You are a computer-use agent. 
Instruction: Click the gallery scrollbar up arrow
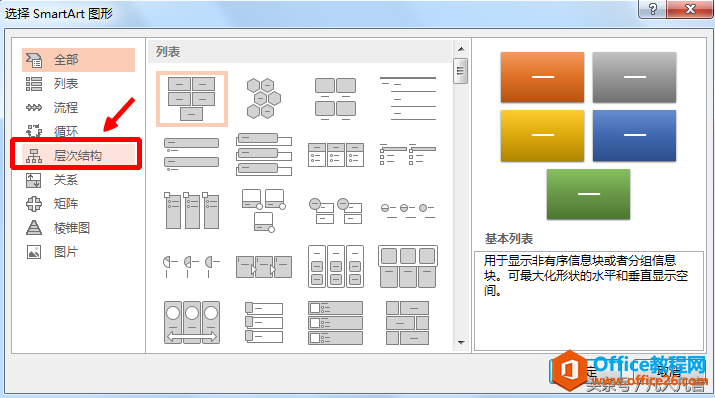coord(461,49)
